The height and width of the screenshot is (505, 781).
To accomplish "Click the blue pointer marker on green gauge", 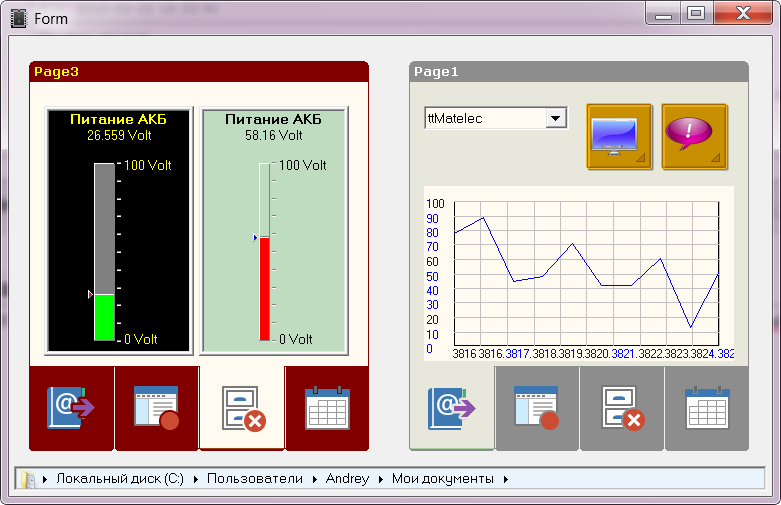I will [255, 238].
